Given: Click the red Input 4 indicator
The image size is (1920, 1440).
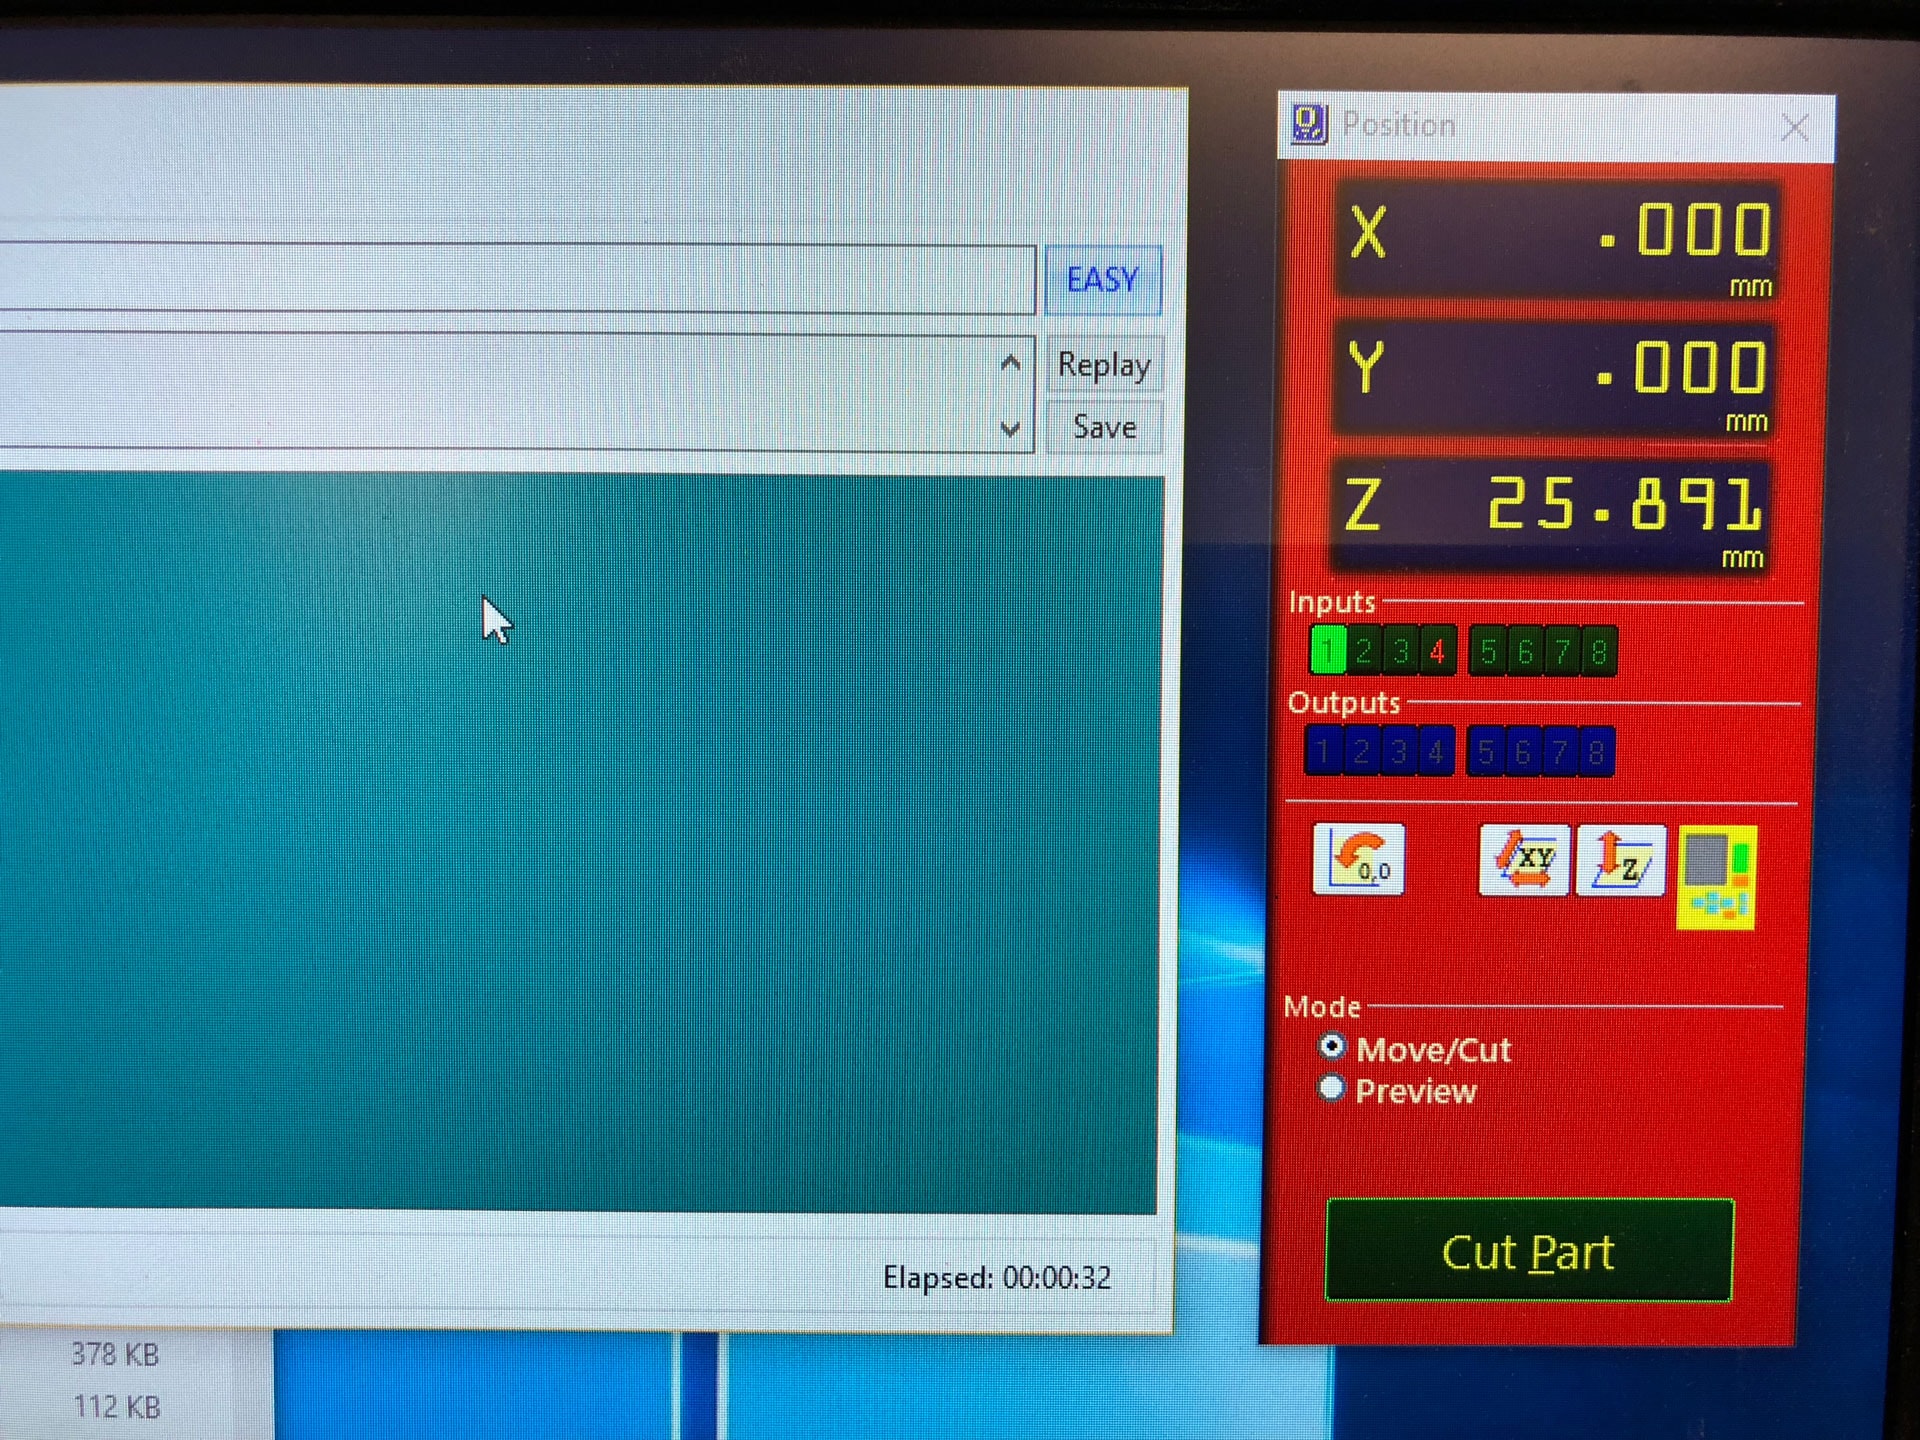Looking at the screenshot, I should 1437,652.
